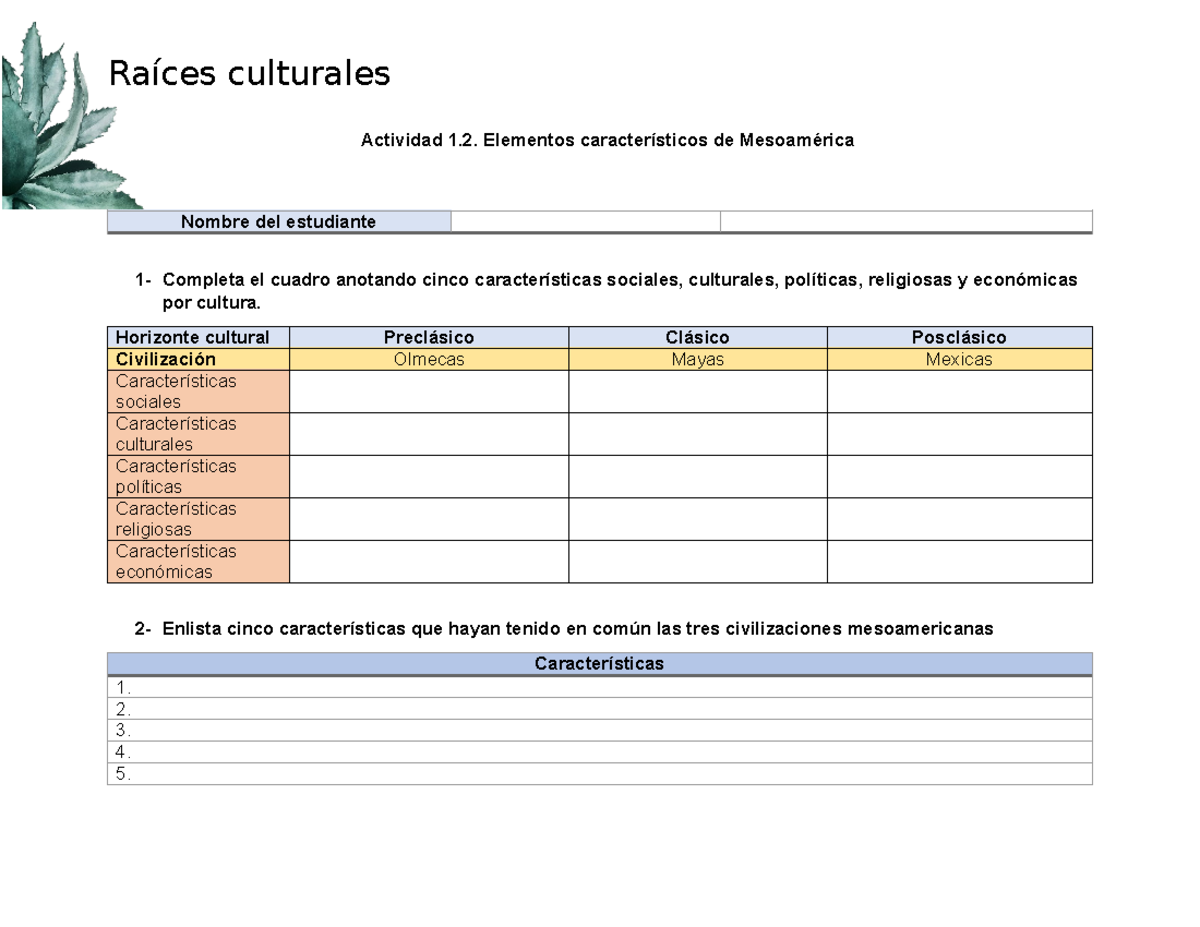Click the 'Características religiosas' row label
1200x927 pixels.
[198, 519]
